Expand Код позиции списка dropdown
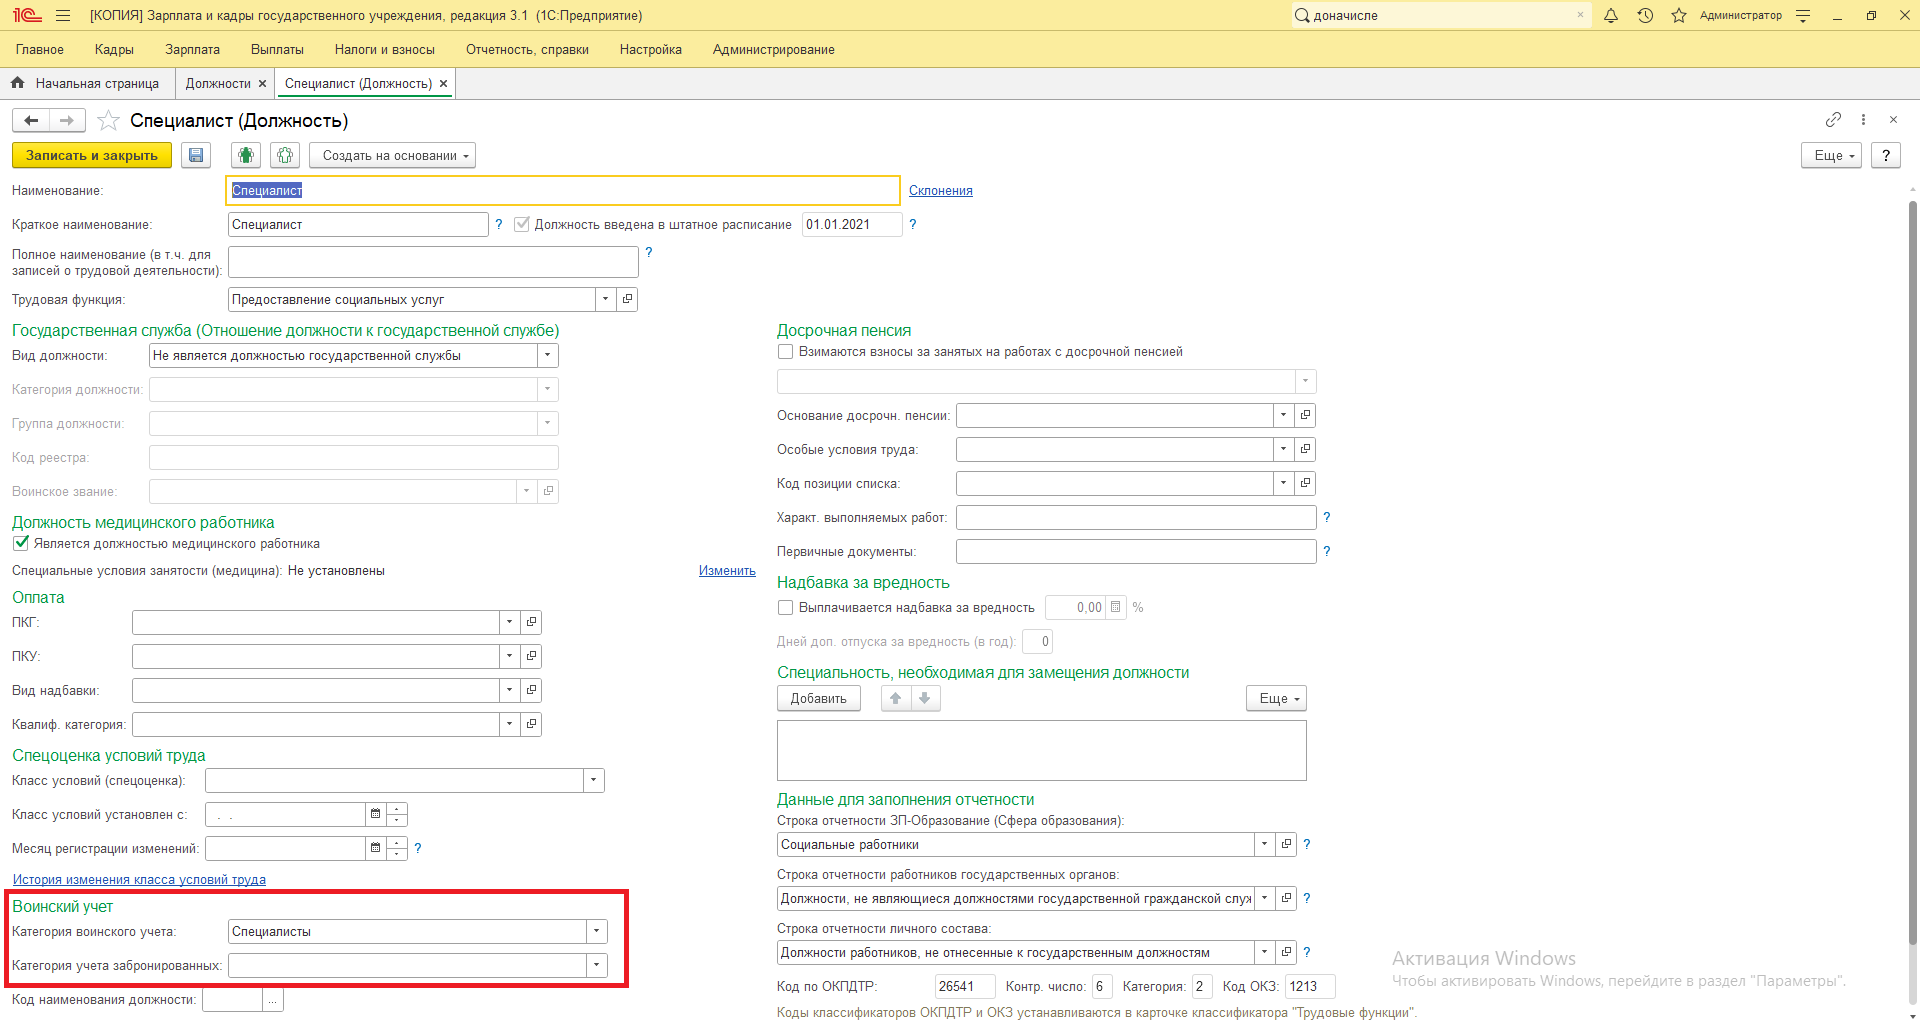 [x=1283, y=483]
